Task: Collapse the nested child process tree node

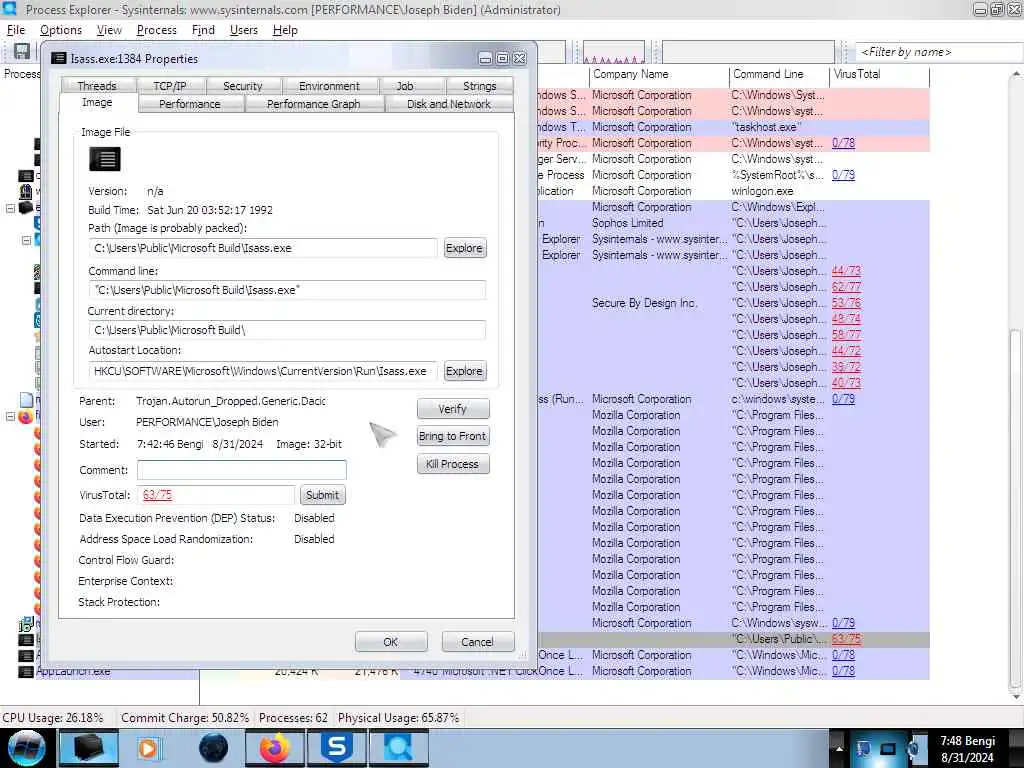Action: (26, 240)
